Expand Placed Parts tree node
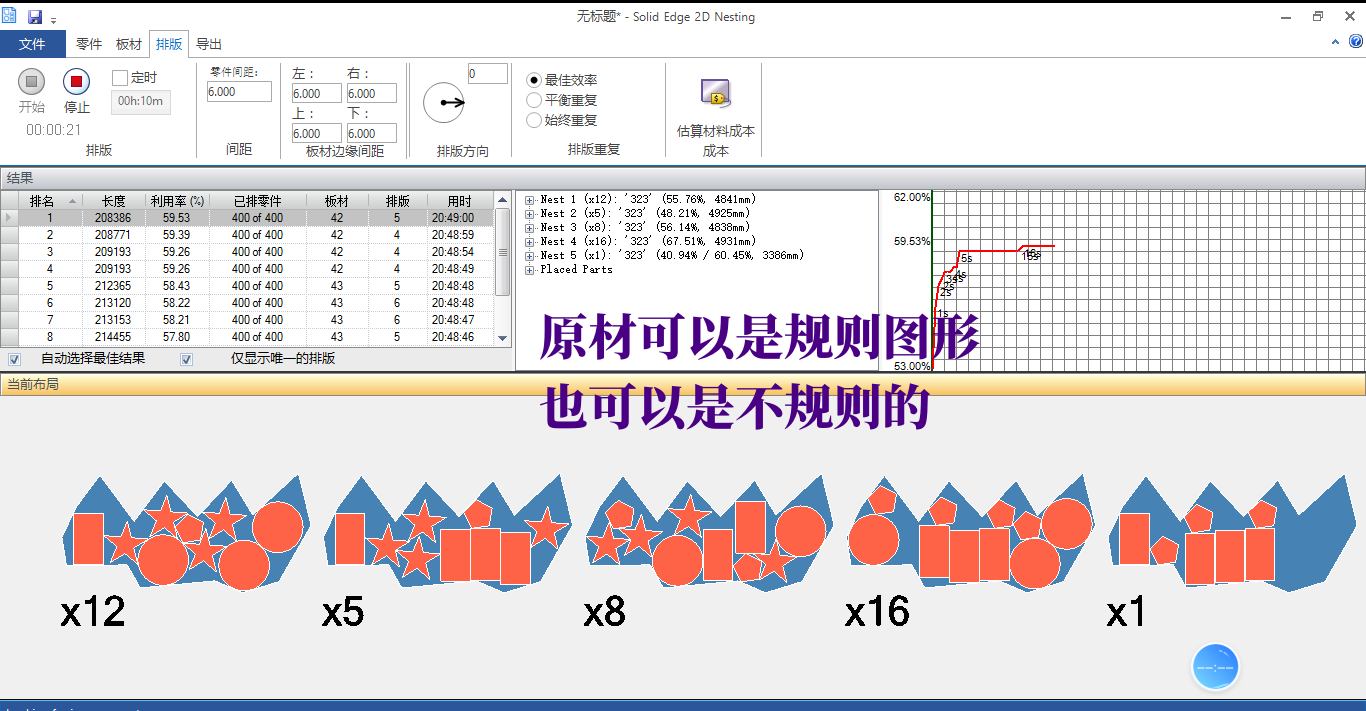Image resolution: width=1366 pixels, height=711 pixels. pos(529,270)
